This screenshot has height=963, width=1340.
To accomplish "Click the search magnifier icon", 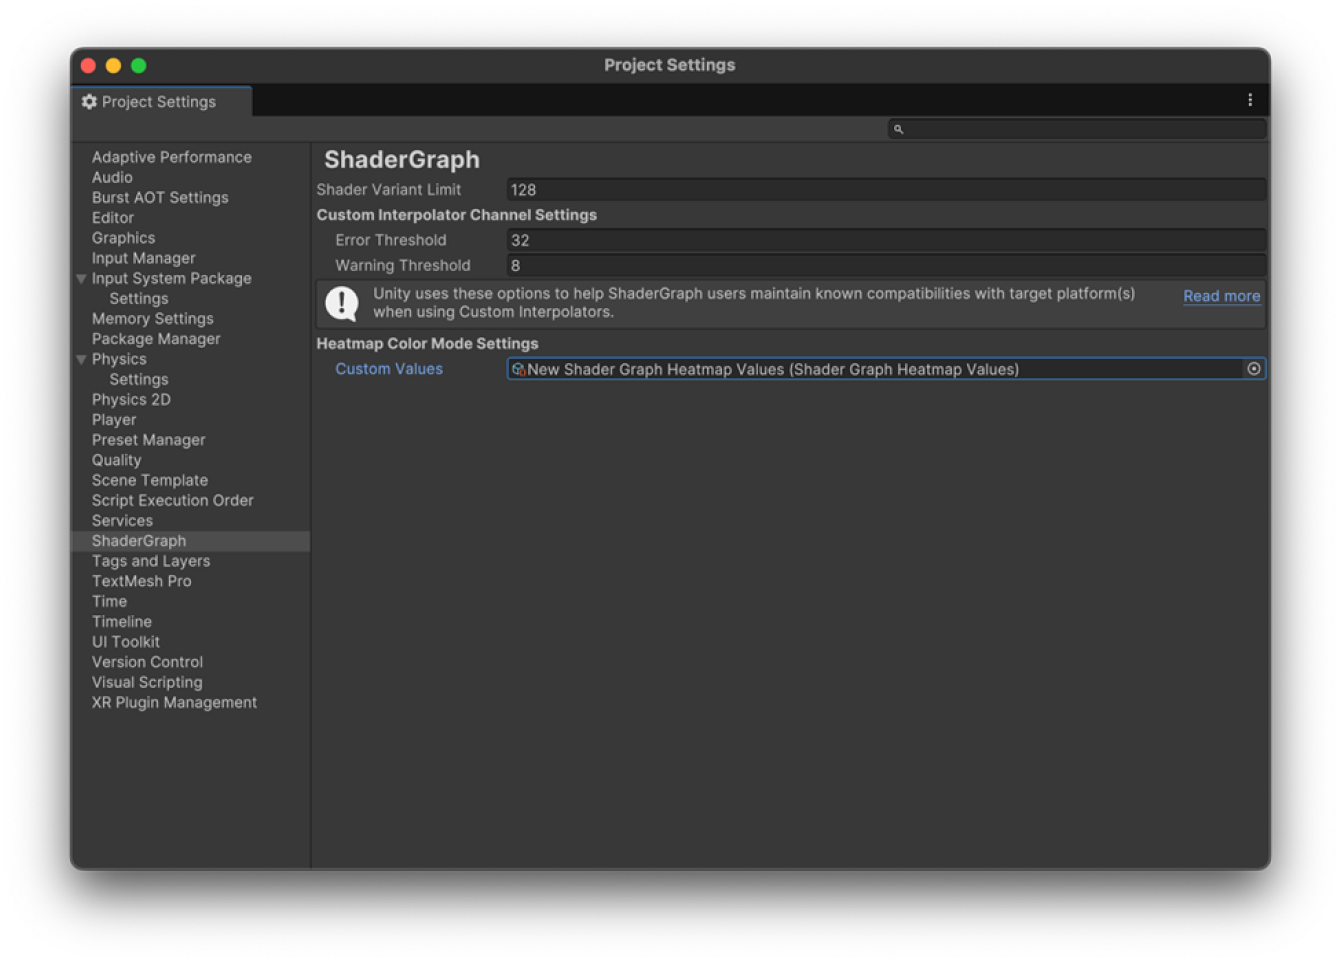I will (x=898, y=129).
